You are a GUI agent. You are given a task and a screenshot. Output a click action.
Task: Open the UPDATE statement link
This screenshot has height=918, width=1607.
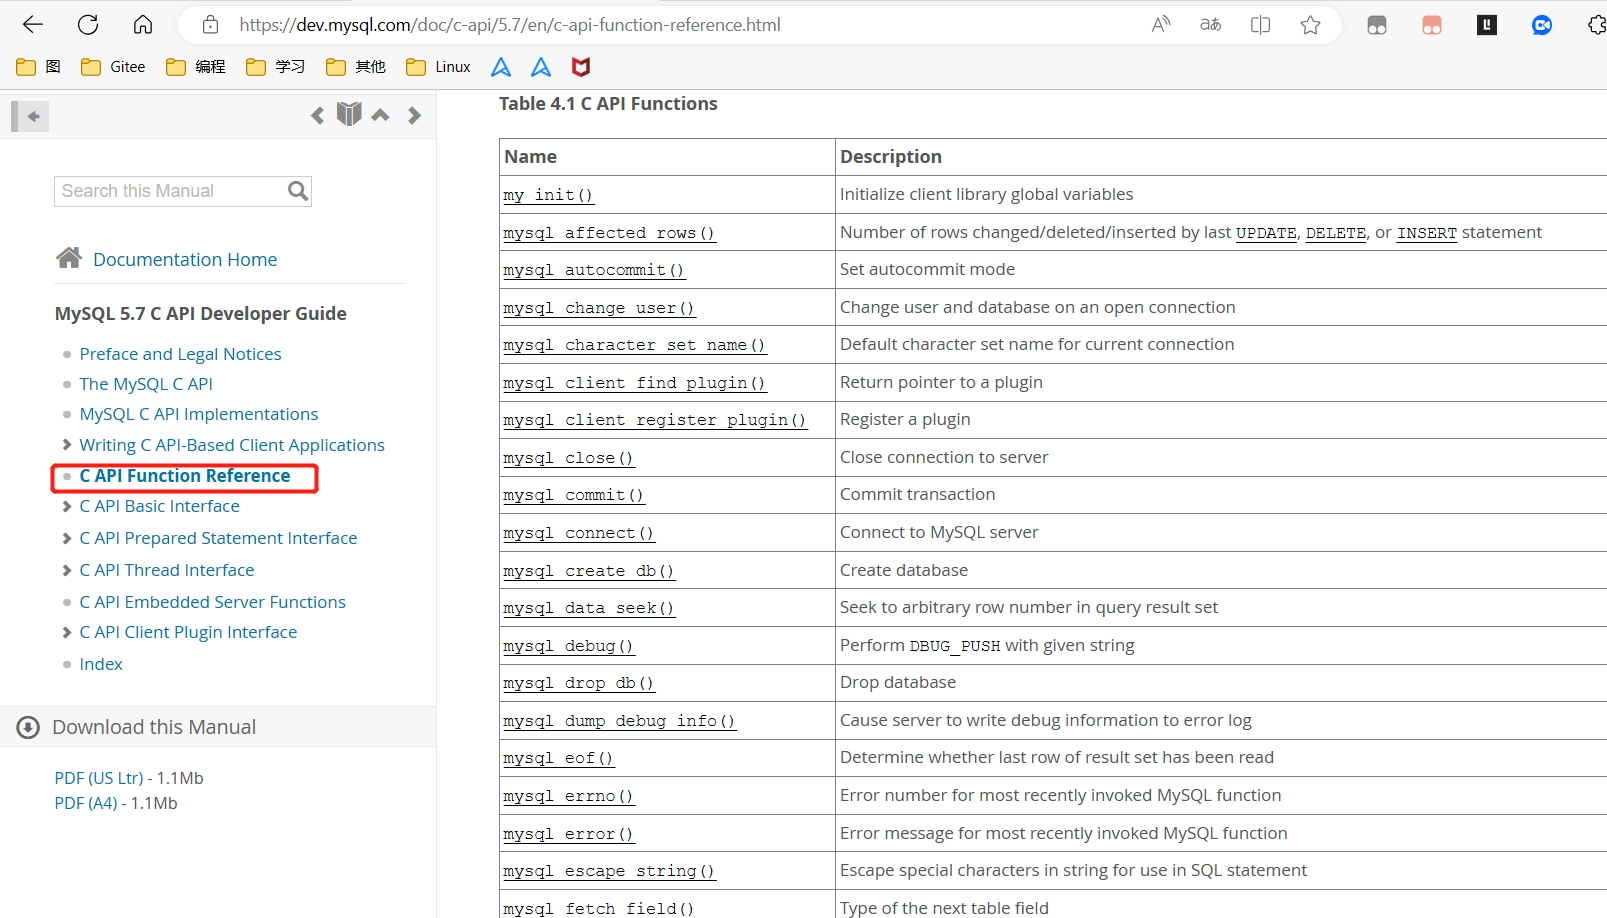(1266, 233)
